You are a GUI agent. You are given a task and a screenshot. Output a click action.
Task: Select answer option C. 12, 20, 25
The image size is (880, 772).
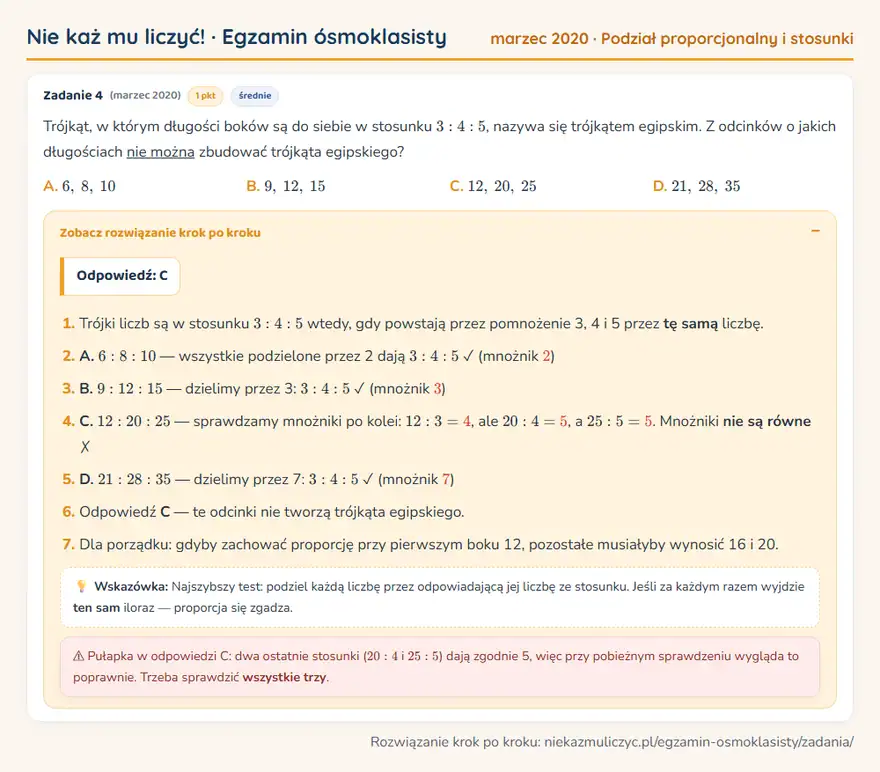pyautogui.click(x=493, y=186)
